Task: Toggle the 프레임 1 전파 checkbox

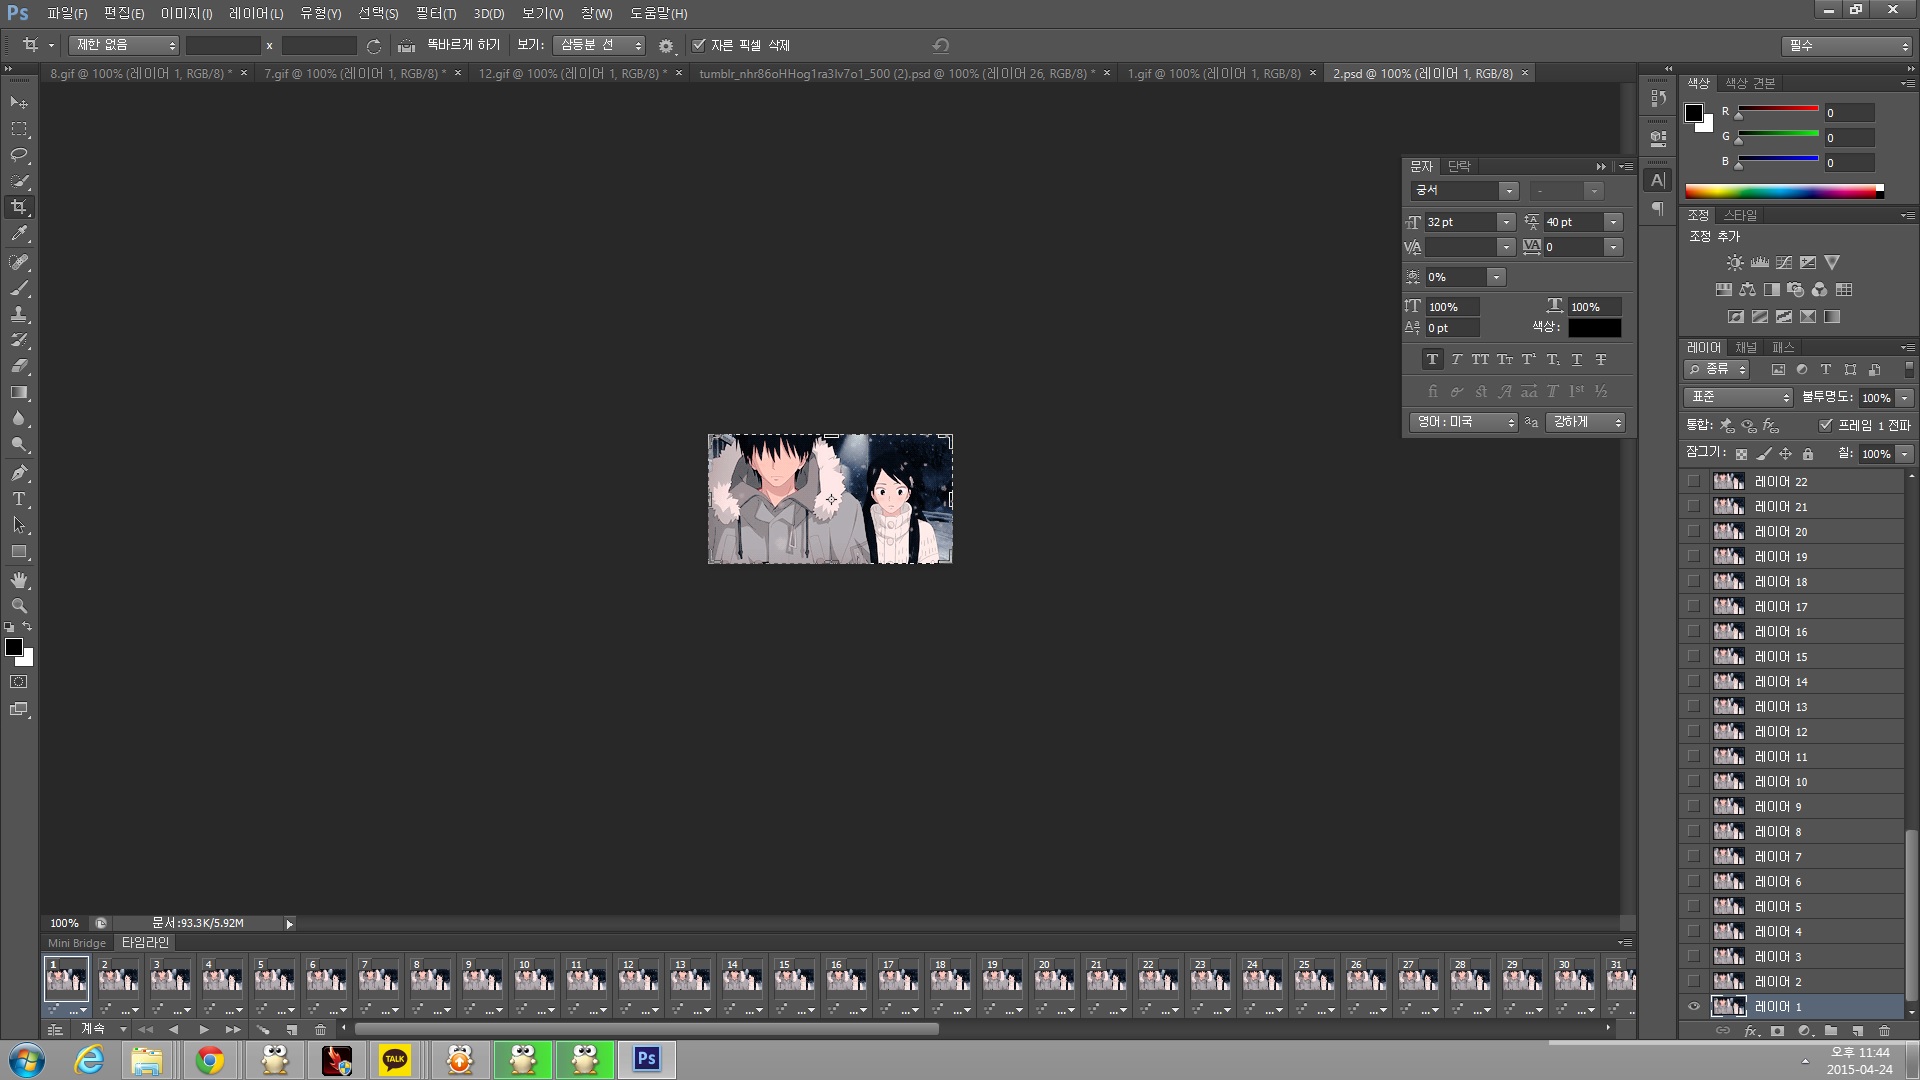Action: 1826,425
